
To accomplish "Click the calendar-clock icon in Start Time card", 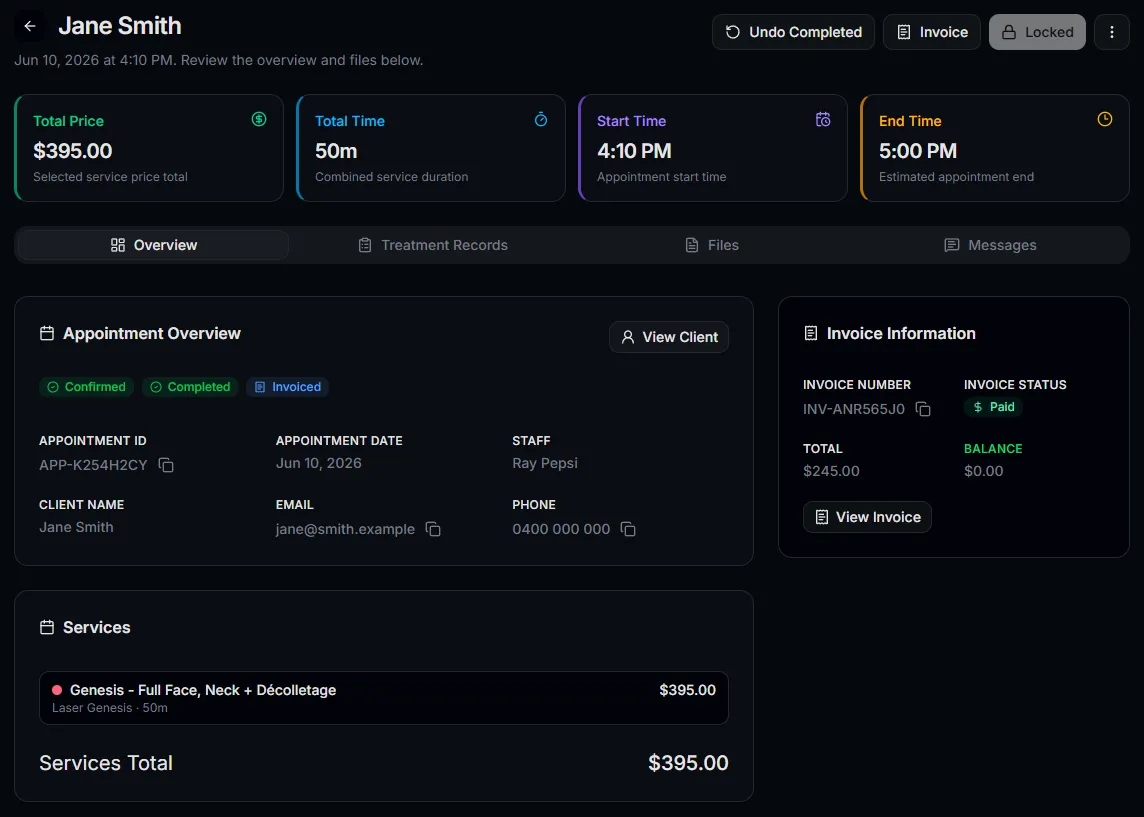I will coord(823,119).
